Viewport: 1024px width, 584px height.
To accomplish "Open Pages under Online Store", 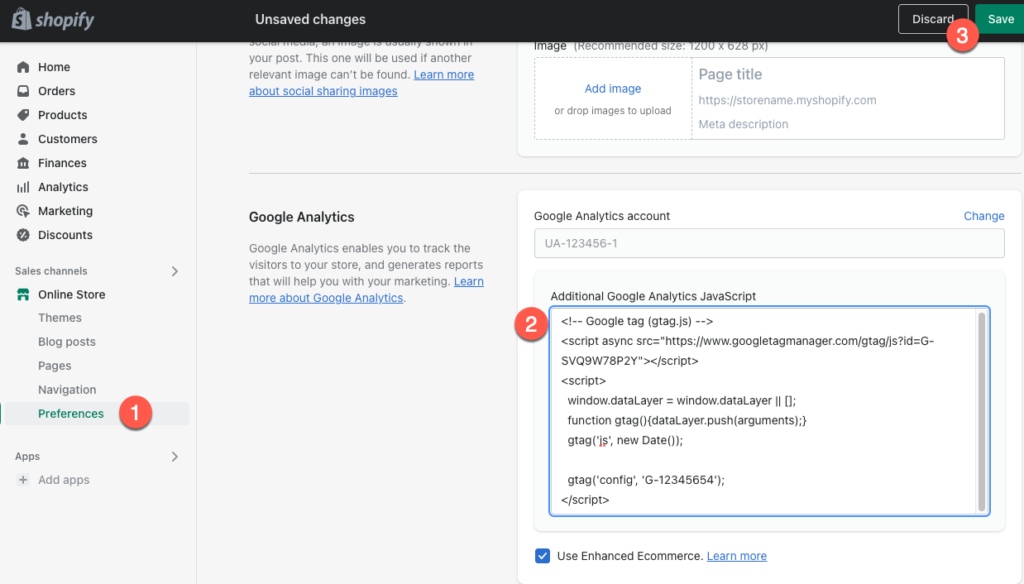I will click(x=54, y=366).
